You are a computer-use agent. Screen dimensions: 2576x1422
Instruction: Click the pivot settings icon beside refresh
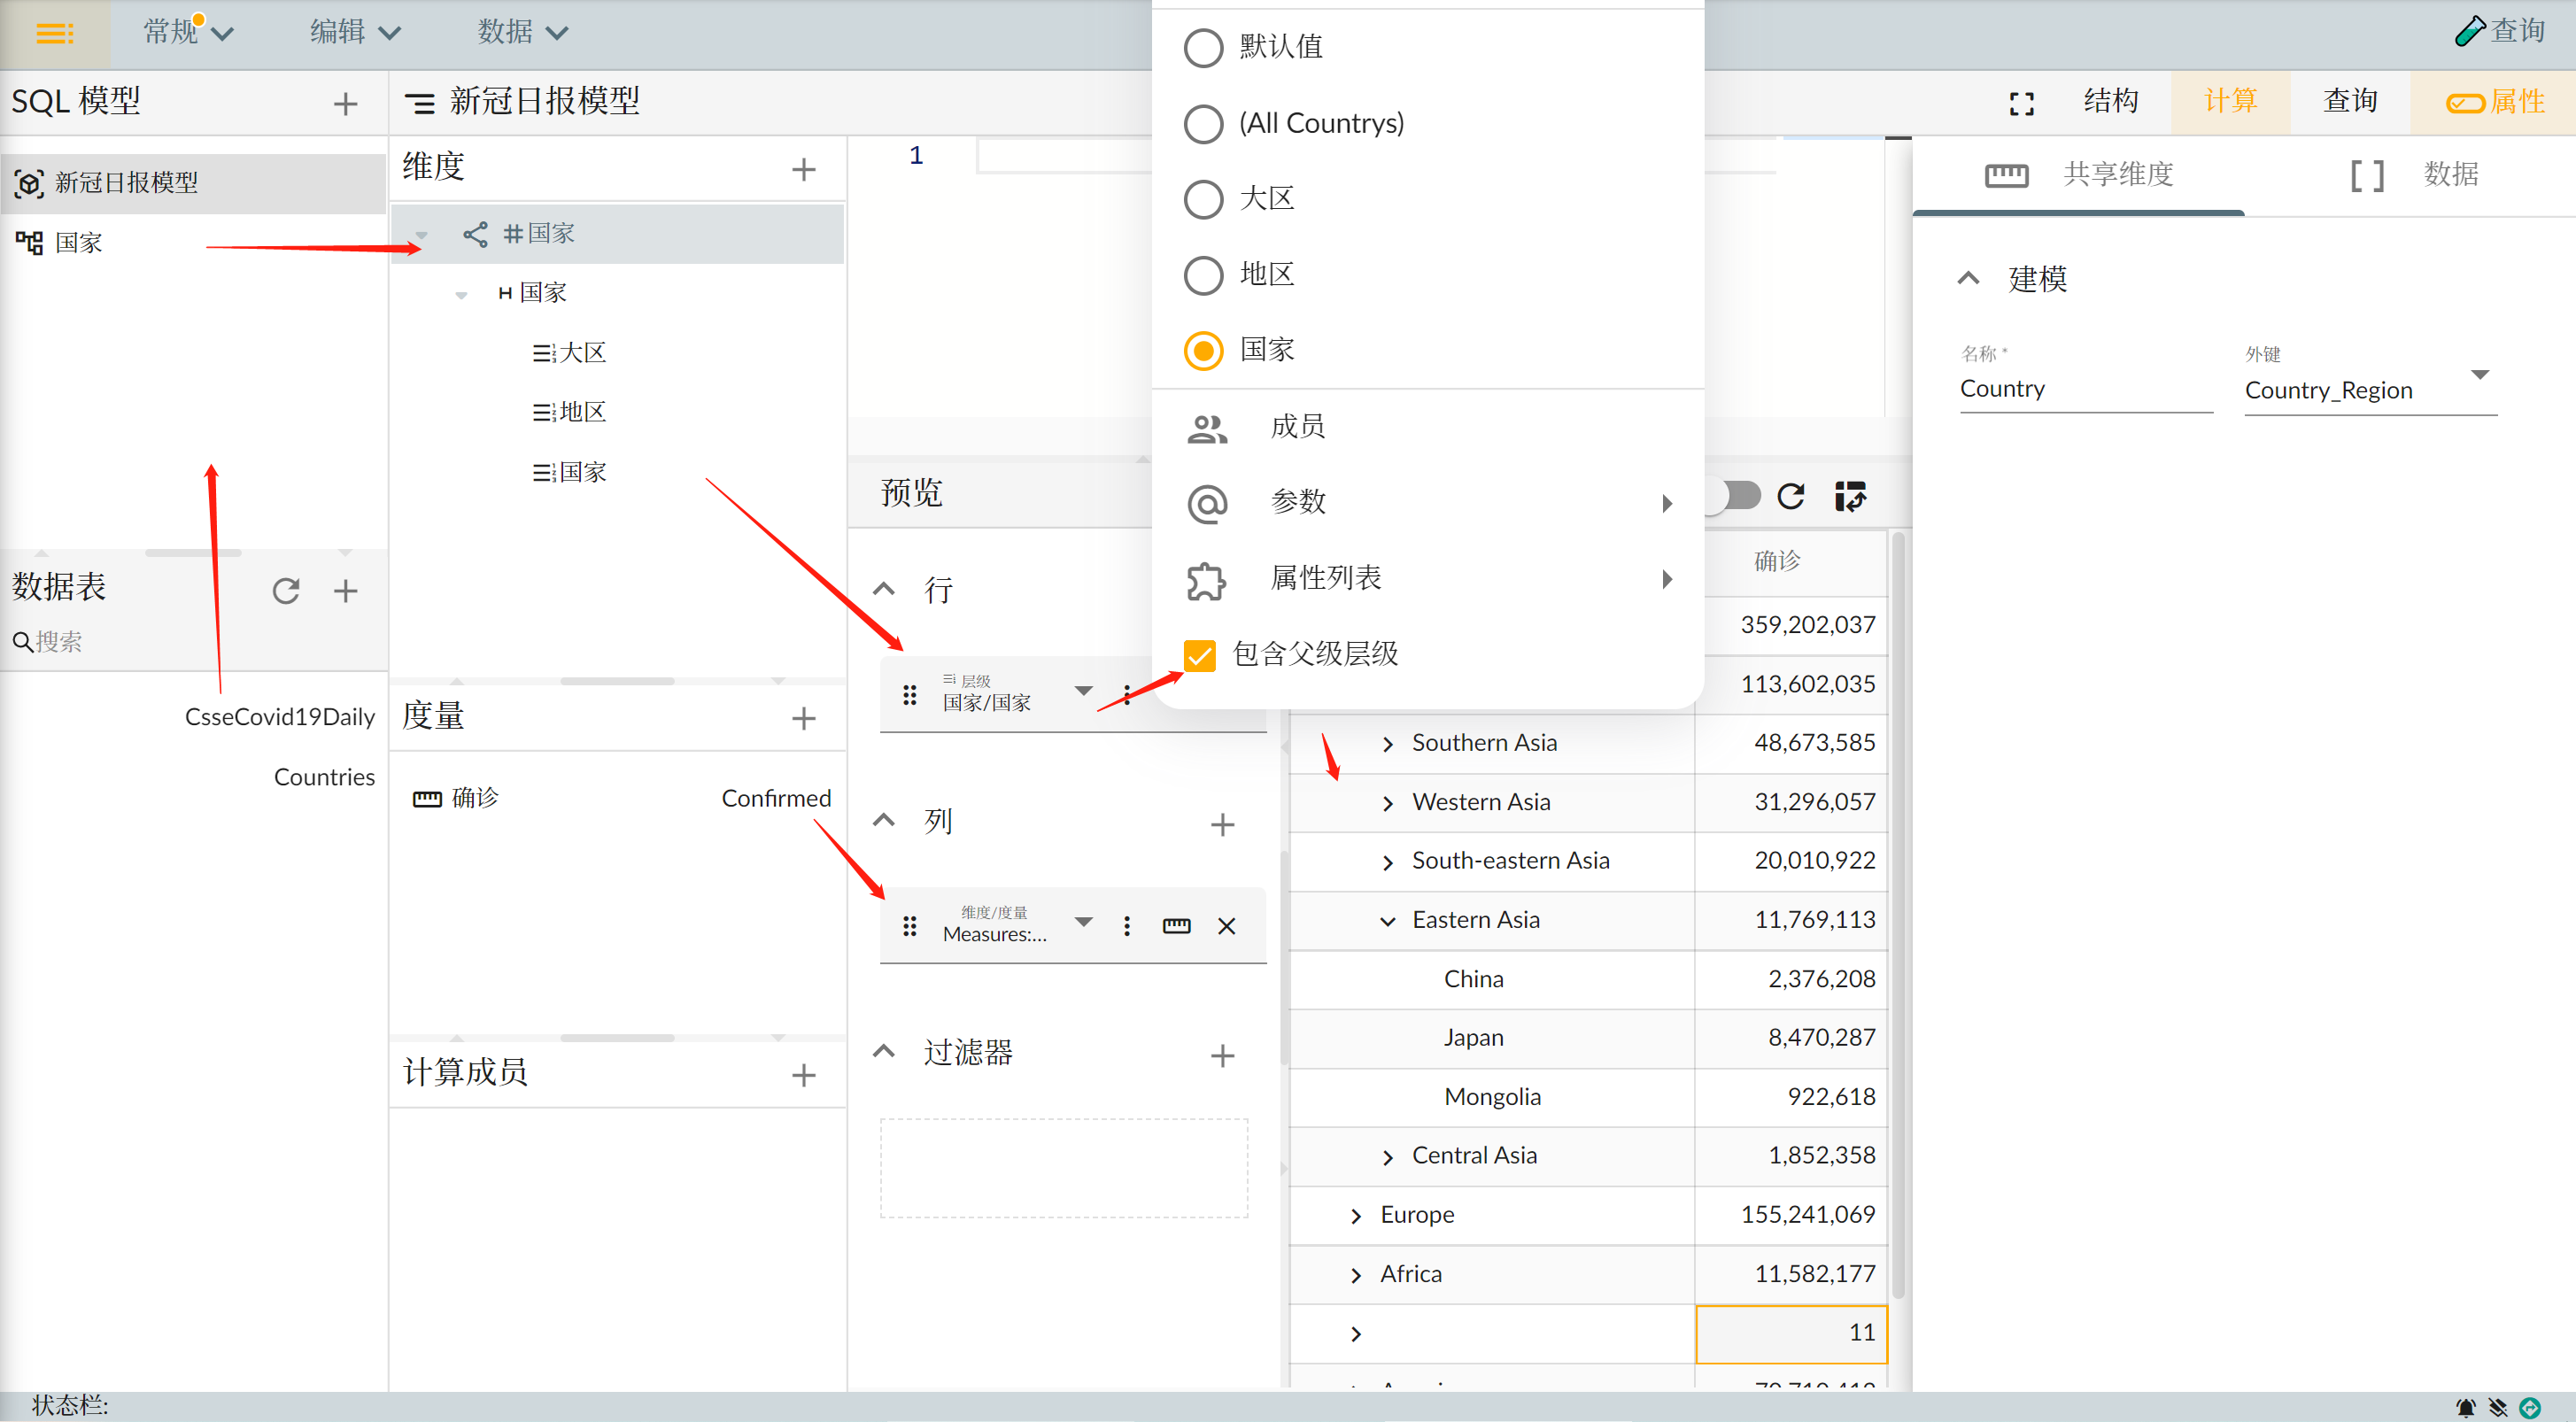[1850, 496]
